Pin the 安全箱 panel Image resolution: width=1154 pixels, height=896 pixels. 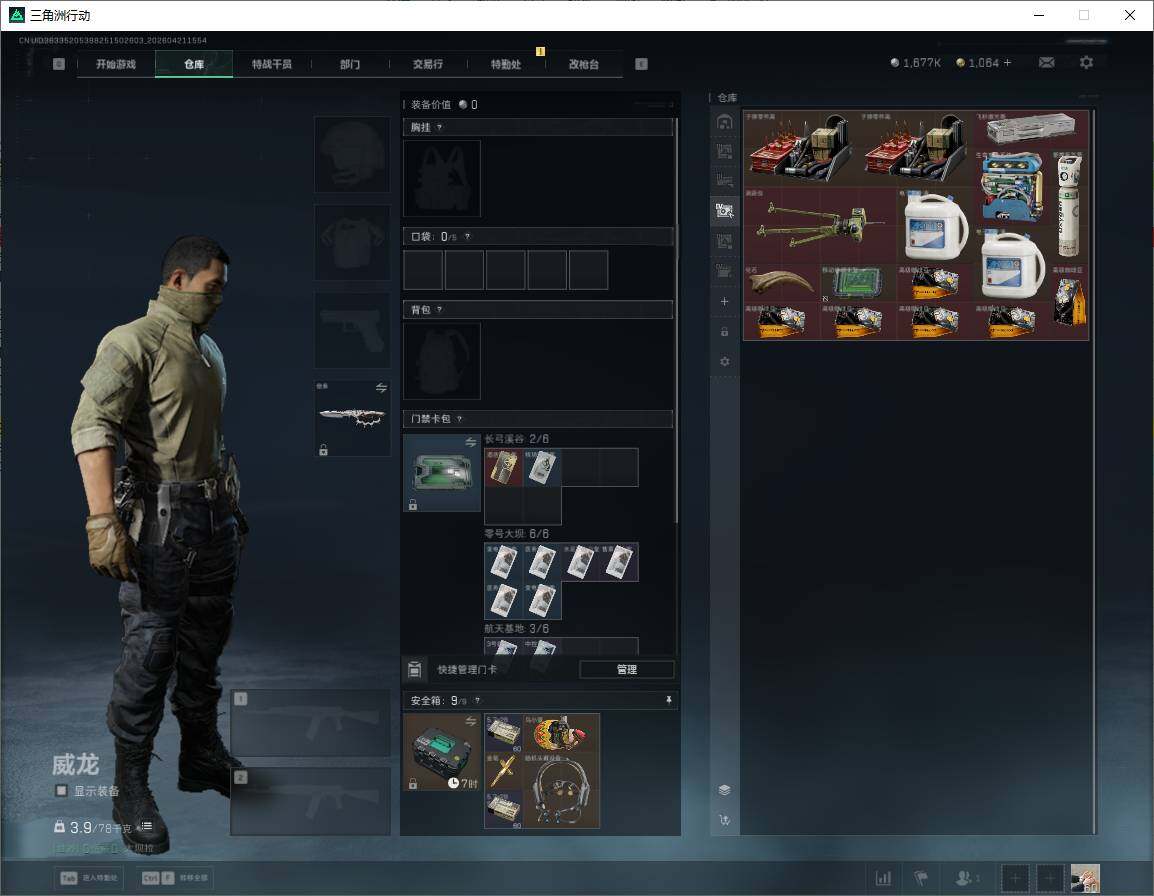click(668, 700)
